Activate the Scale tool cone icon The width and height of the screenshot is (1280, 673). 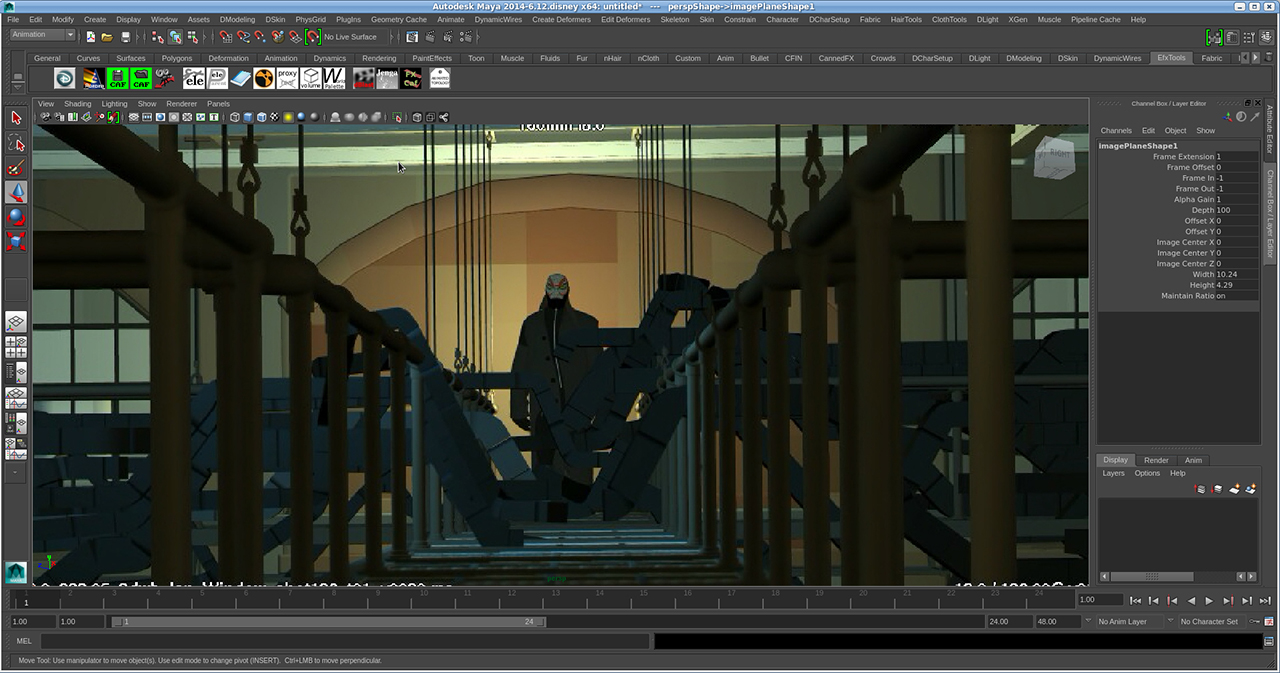click(16, 192)
